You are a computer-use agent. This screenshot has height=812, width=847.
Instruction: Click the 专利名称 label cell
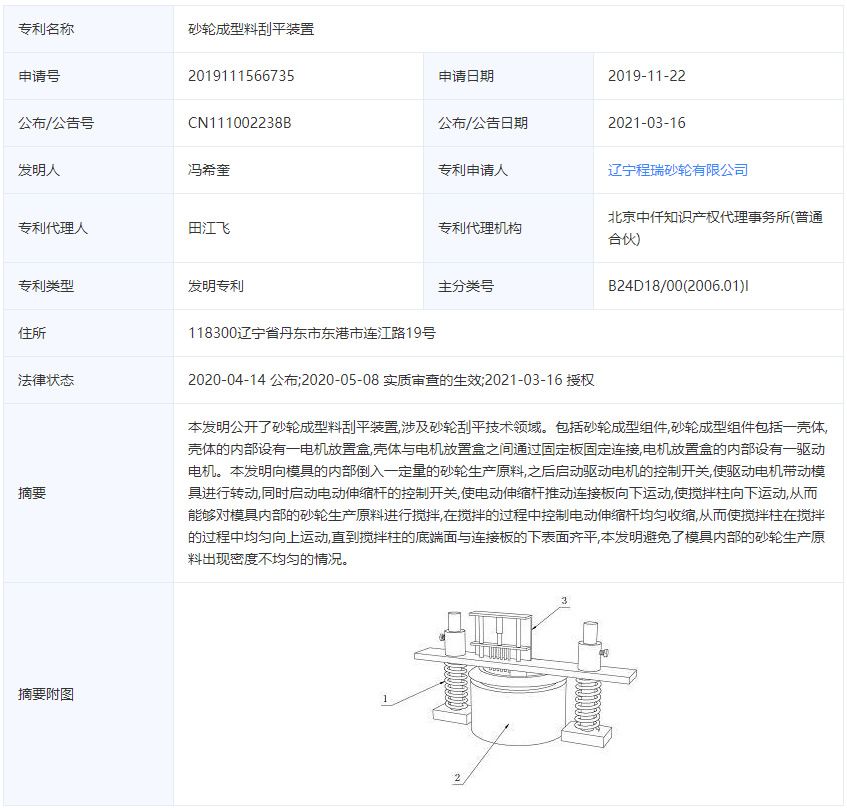89,29
